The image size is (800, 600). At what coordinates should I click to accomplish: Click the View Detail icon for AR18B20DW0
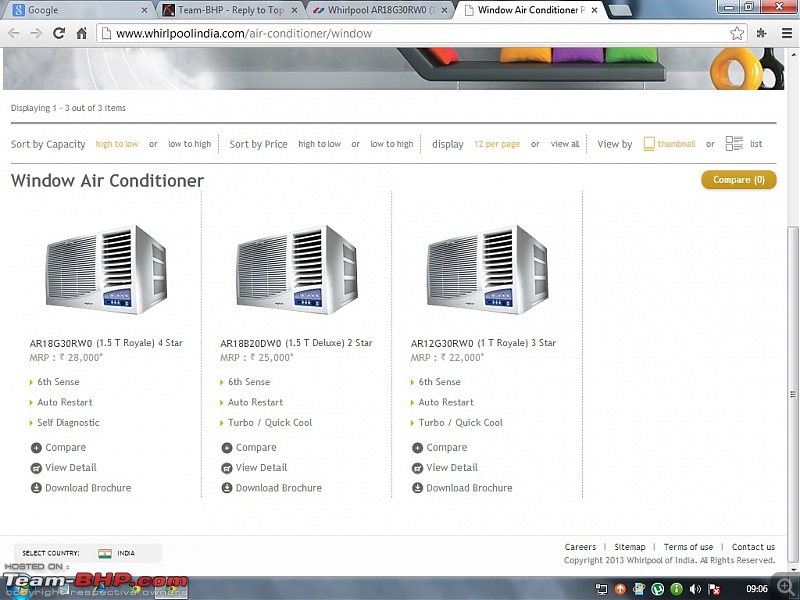coord(227,468)
